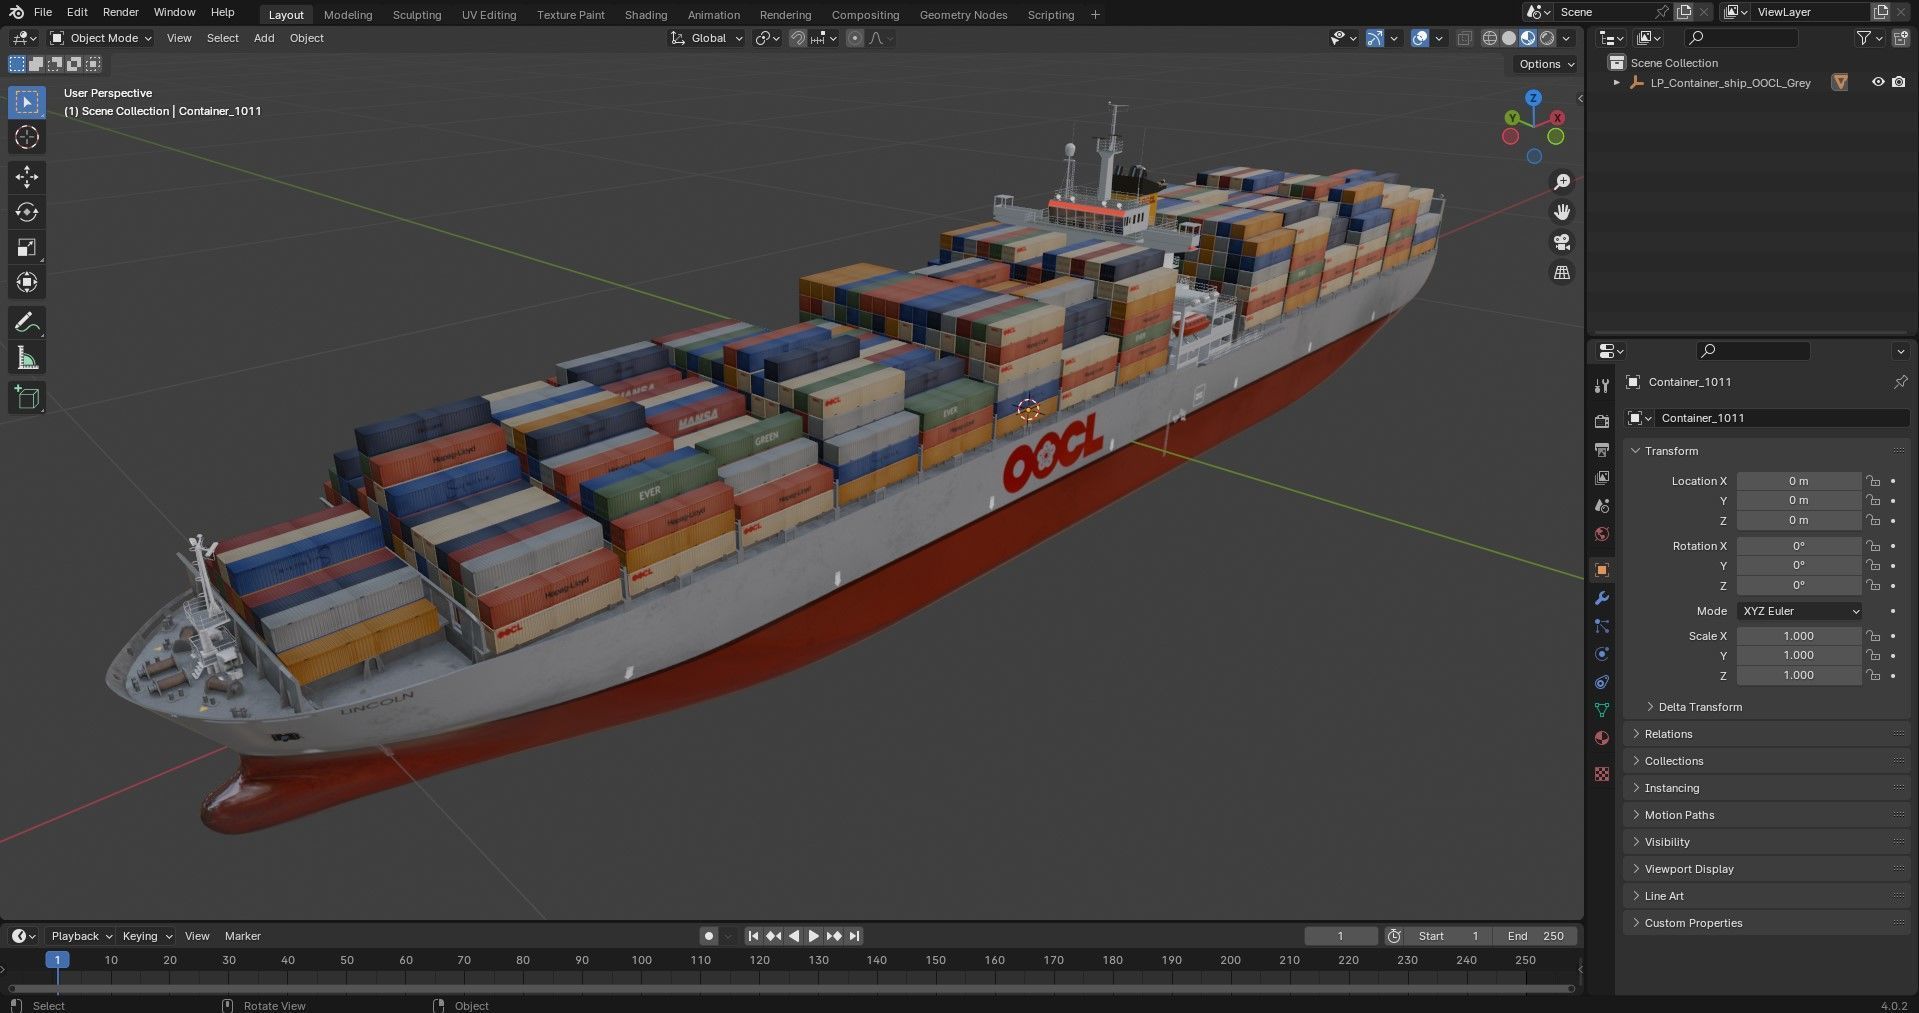Open the Modifiers properties tab
The width and height of the screenshot is (1919, 1013).
point(1602,598)
